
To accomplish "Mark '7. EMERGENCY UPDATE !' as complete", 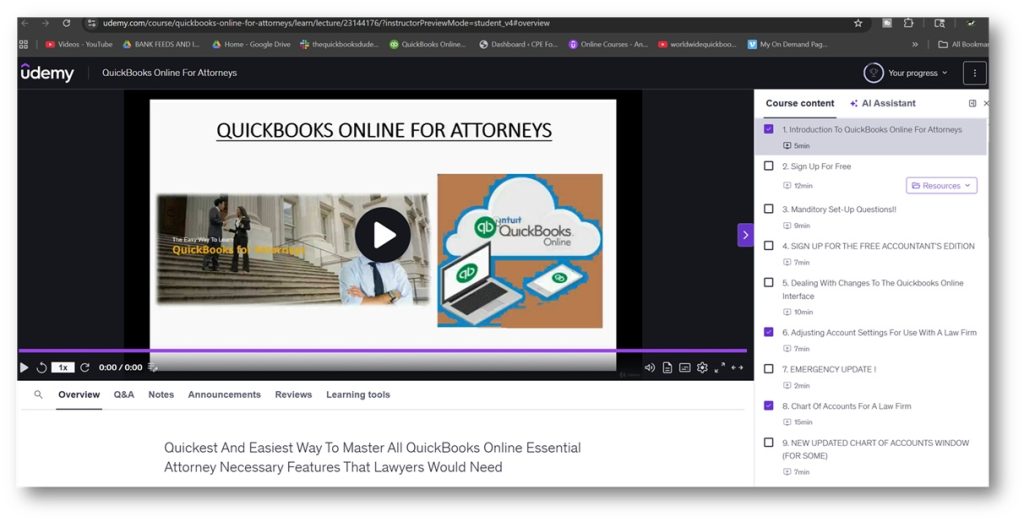I will tap(768, 369).
